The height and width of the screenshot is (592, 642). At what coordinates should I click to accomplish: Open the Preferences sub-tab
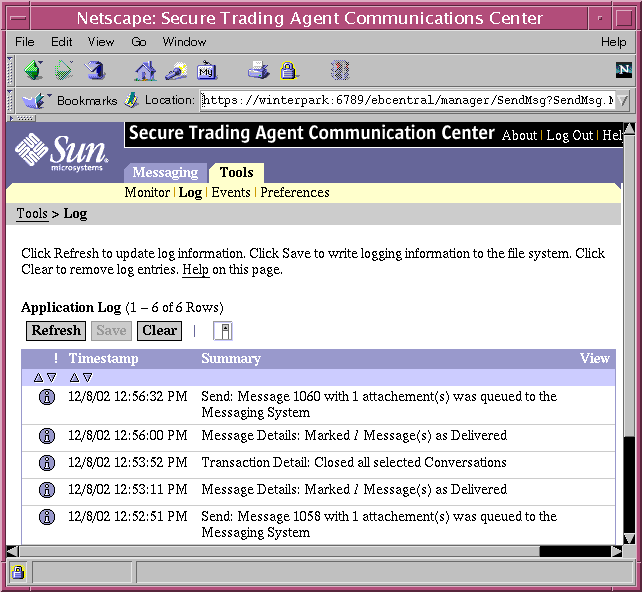coord(295,192)
